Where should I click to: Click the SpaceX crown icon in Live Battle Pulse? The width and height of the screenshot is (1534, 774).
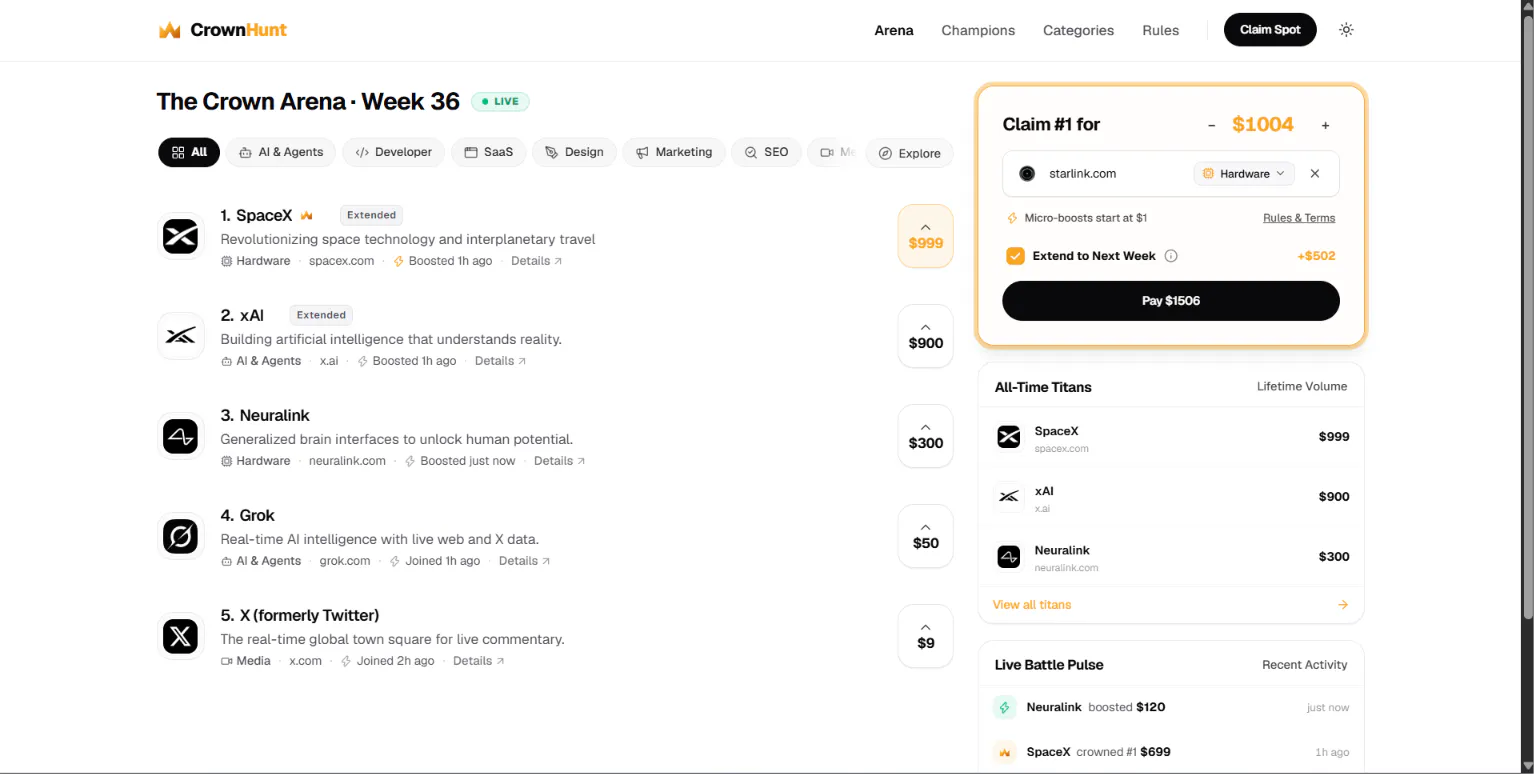tap(1004, 752)
